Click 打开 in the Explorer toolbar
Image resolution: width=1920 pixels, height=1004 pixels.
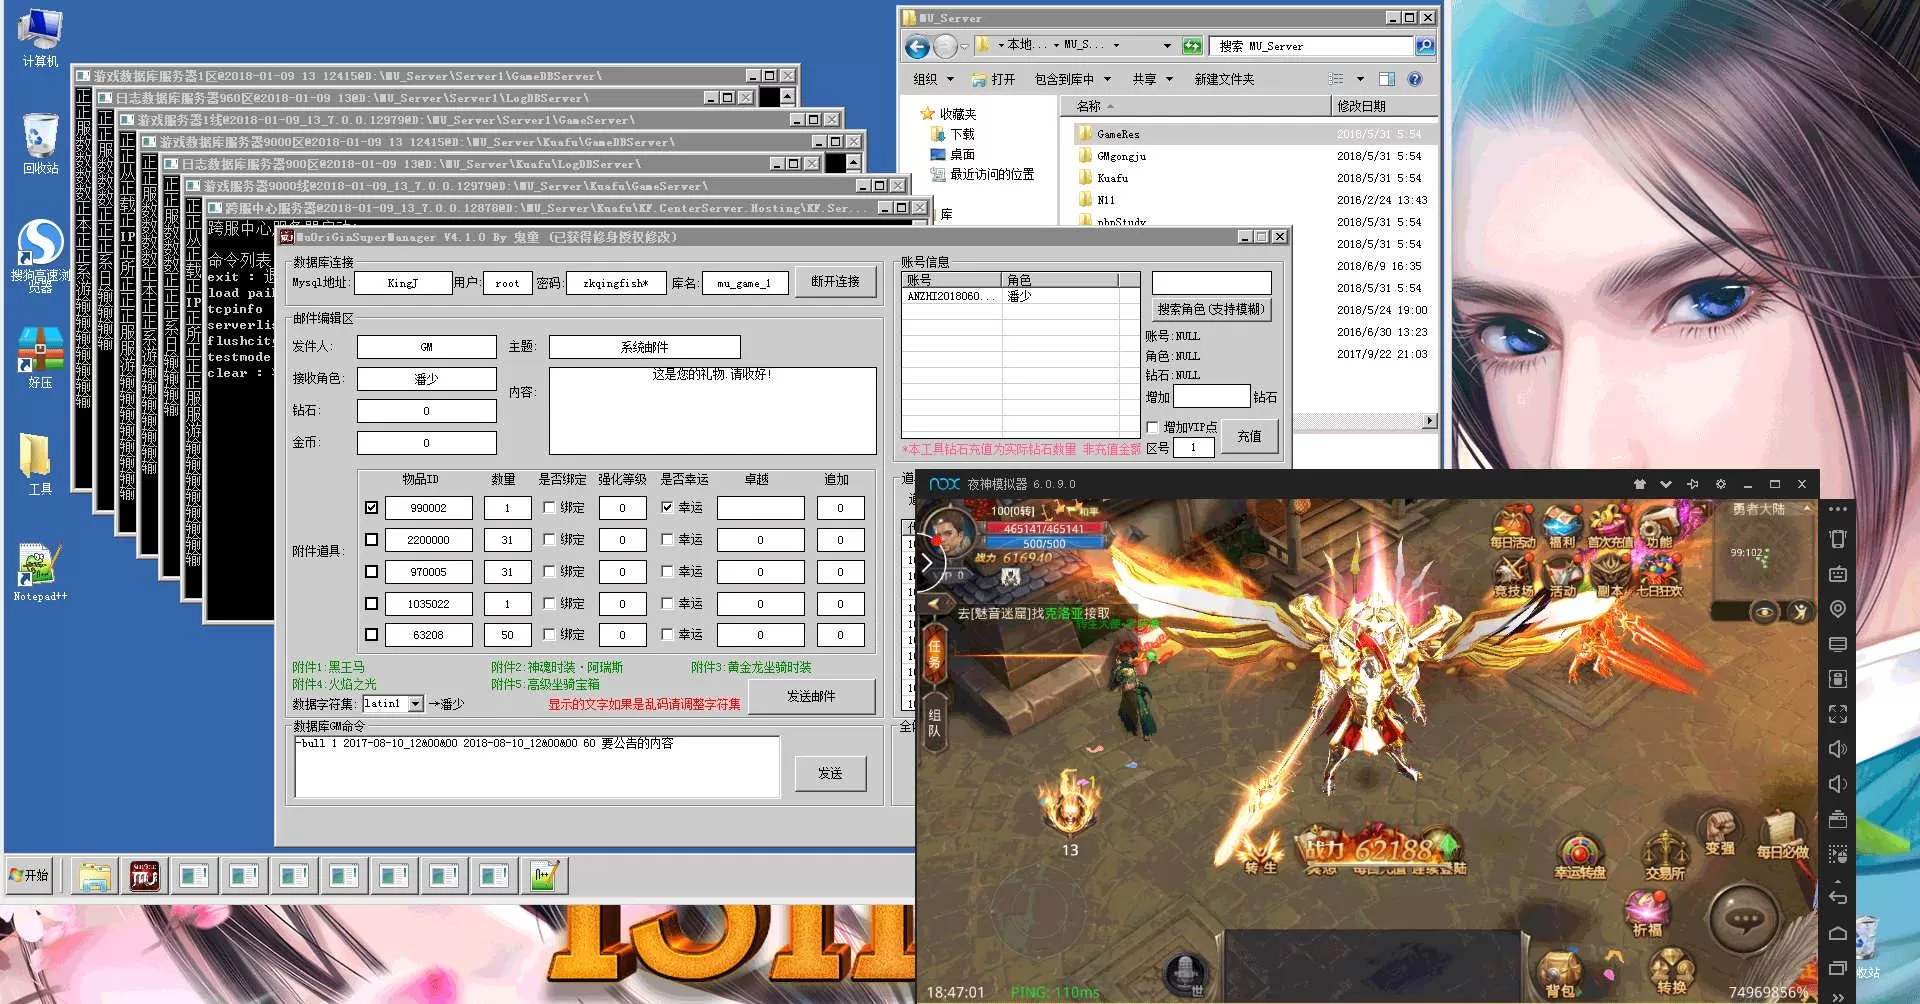tap(993, 79)
